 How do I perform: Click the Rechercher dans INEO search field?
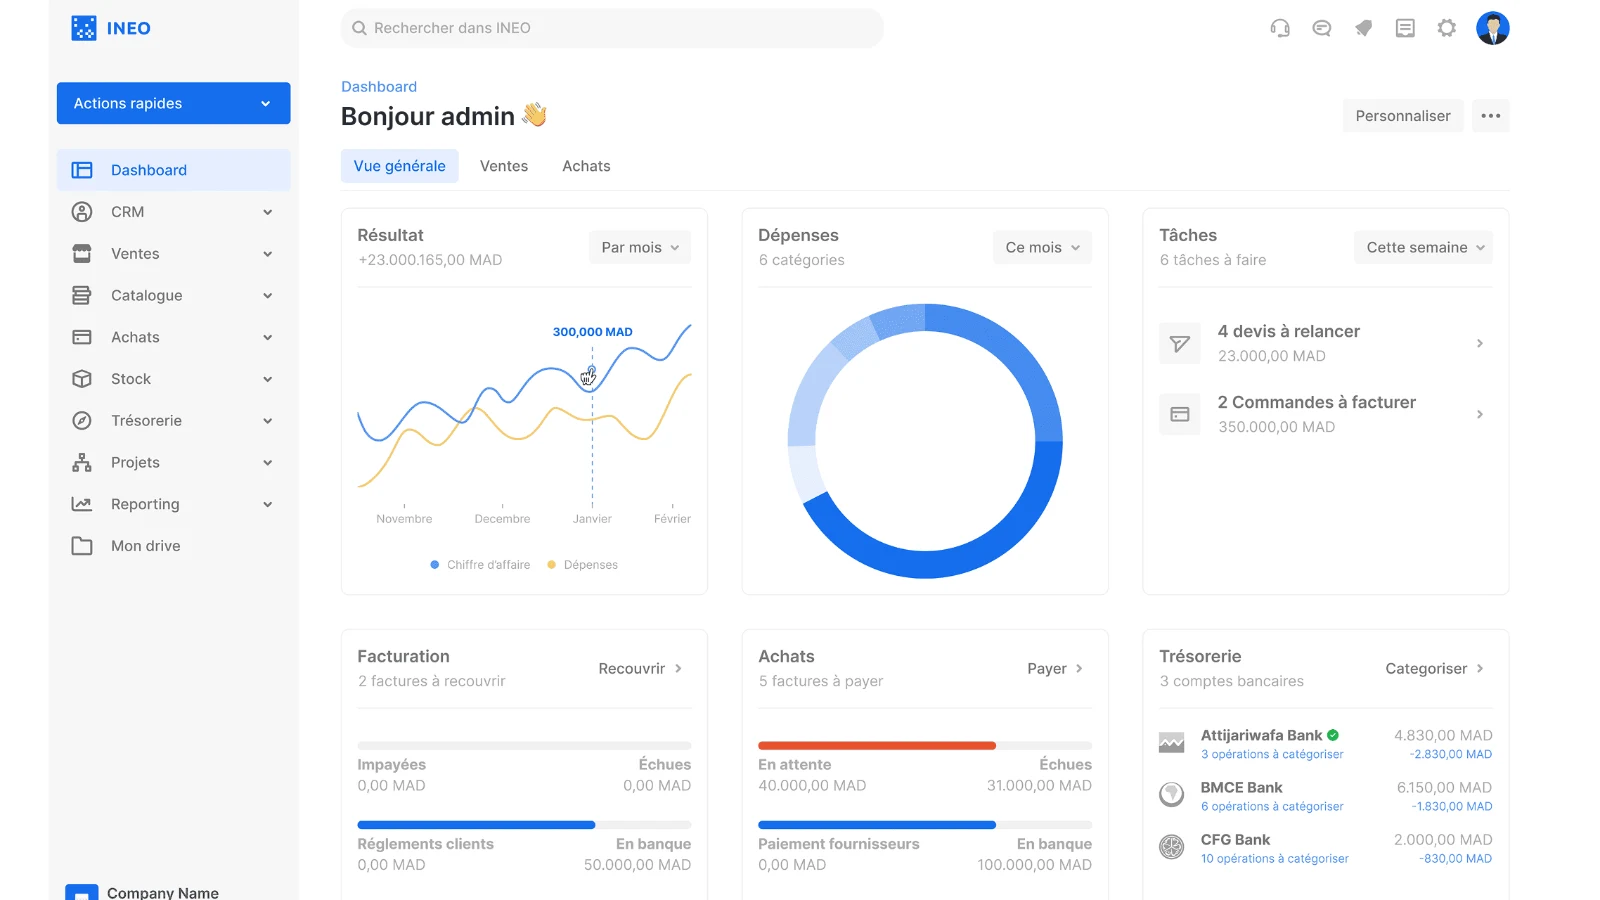(x=612, y=28)
